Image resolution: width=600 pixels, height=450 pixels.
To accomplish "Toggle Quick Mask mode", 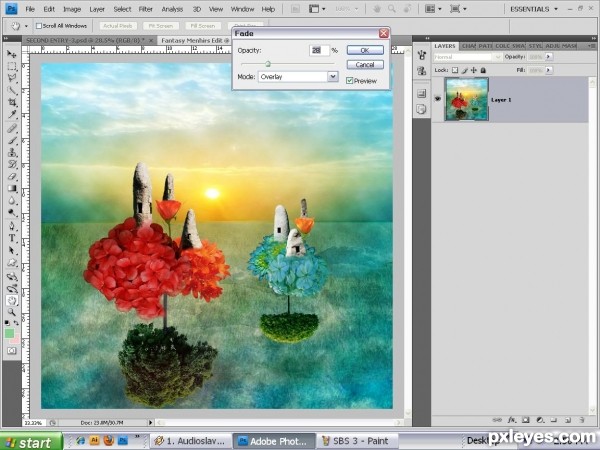I will click(x=12, y=351).
